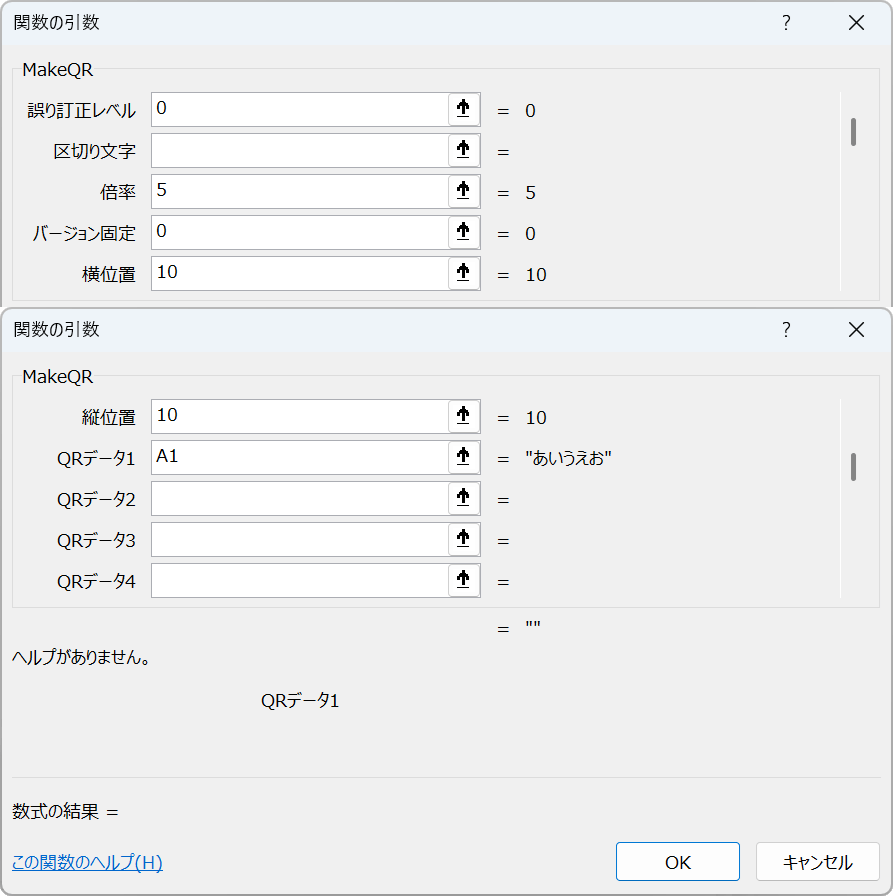The image size is (893, 896).
Task: Click inside the empty 区切り文字 input field
Action: click(300, 150)
